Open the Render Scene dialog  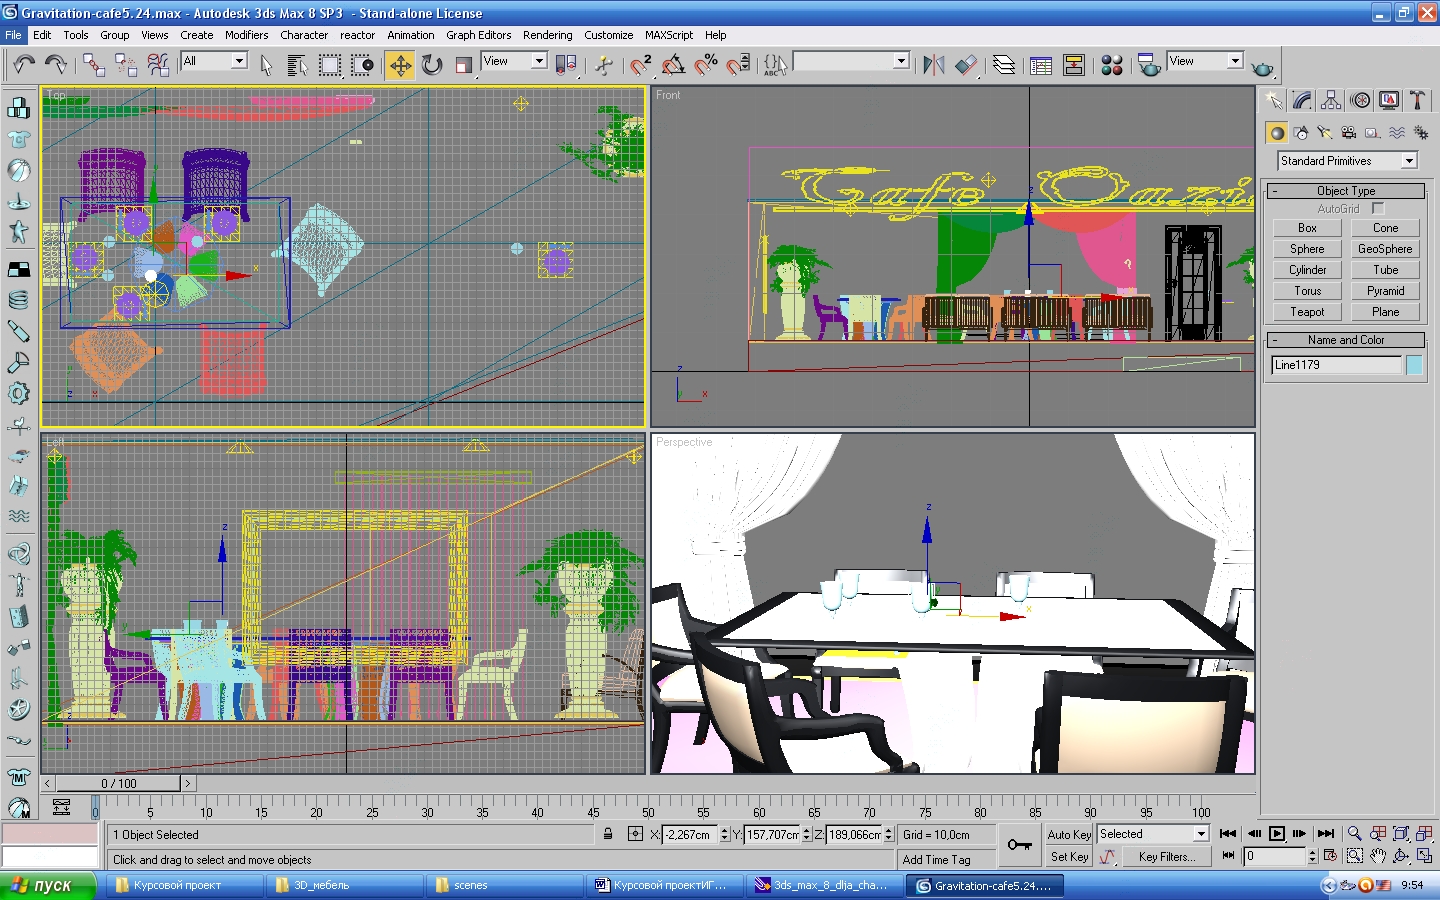pos(1149,65)
